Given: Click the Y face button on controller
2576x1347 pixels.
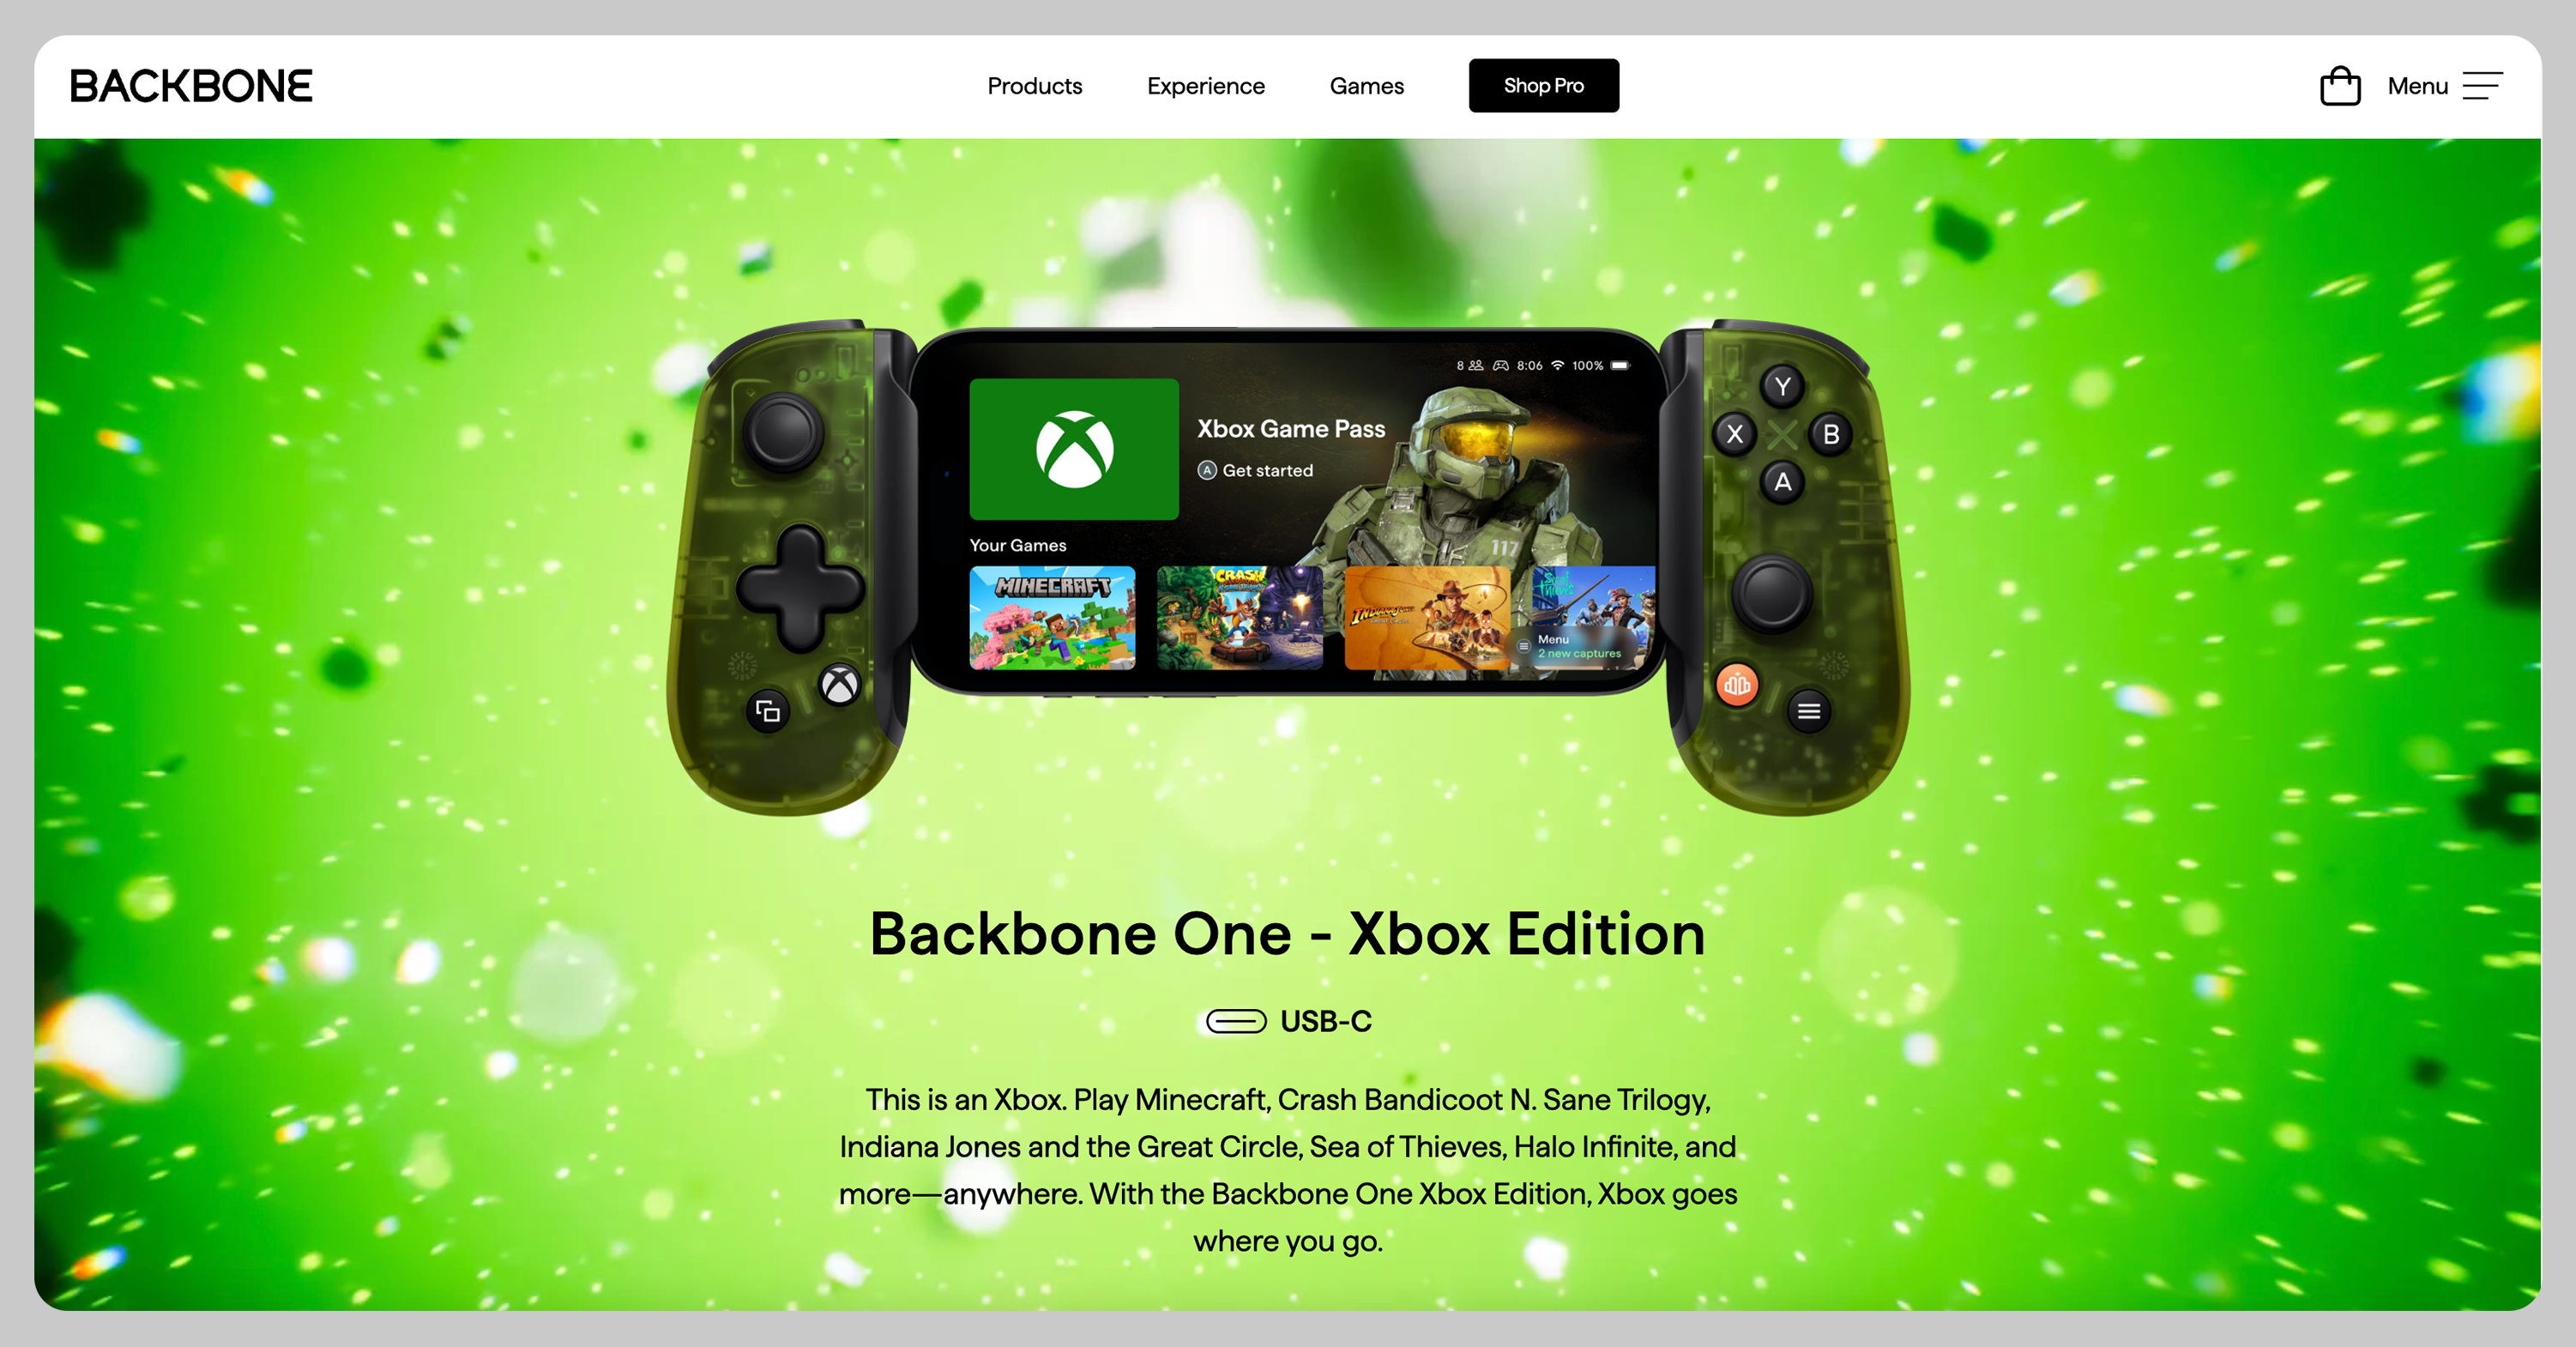Looking at the screenshot, I should tap(1782, 386).
